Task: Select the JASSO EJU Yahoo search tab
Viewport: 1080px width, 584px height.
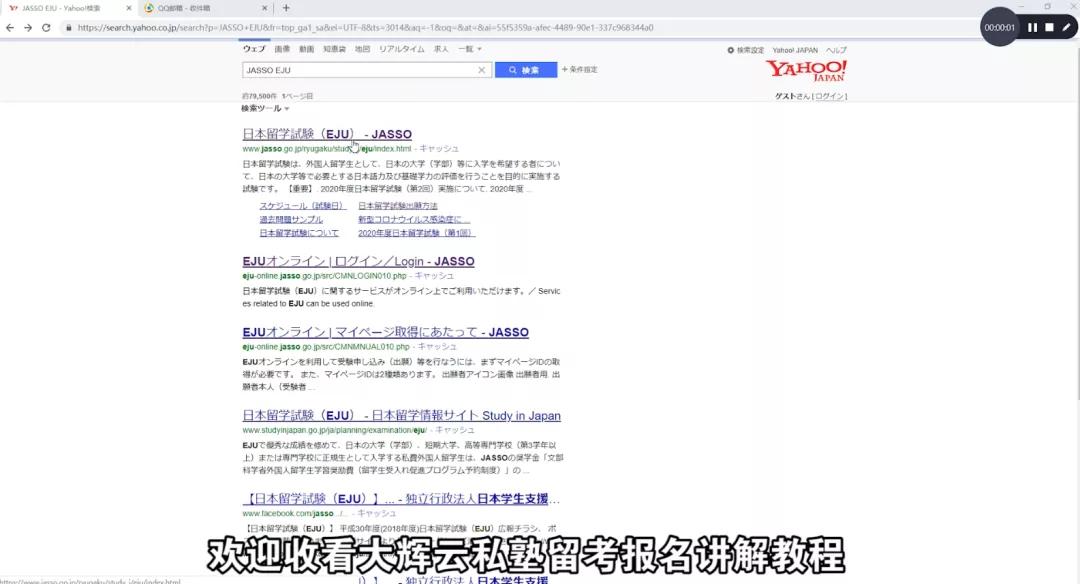Action: point(69,8)
